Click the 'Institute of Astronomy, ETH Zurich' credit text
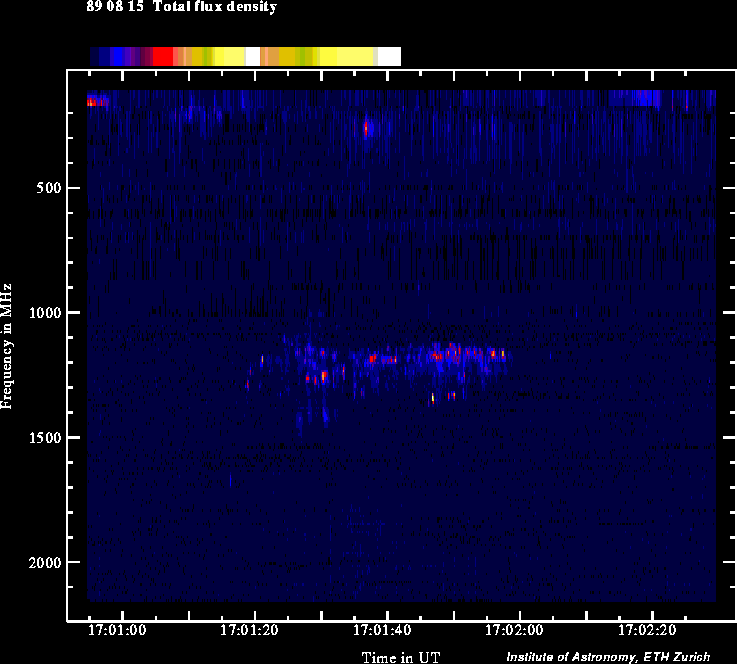The width and height of the screenshot is (737, 664). [608, 656]
